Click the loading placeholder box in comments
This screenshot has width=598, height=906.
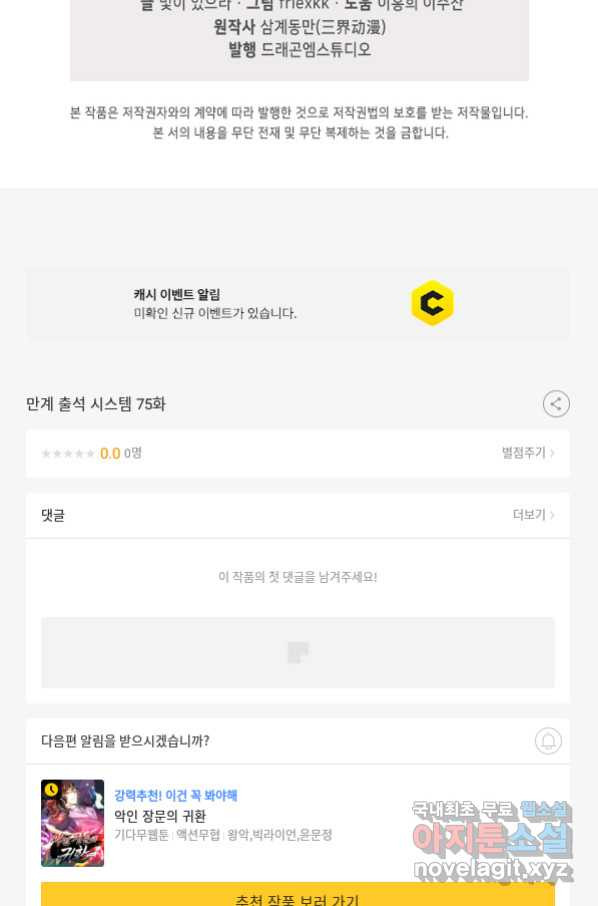tap(298, 652)
